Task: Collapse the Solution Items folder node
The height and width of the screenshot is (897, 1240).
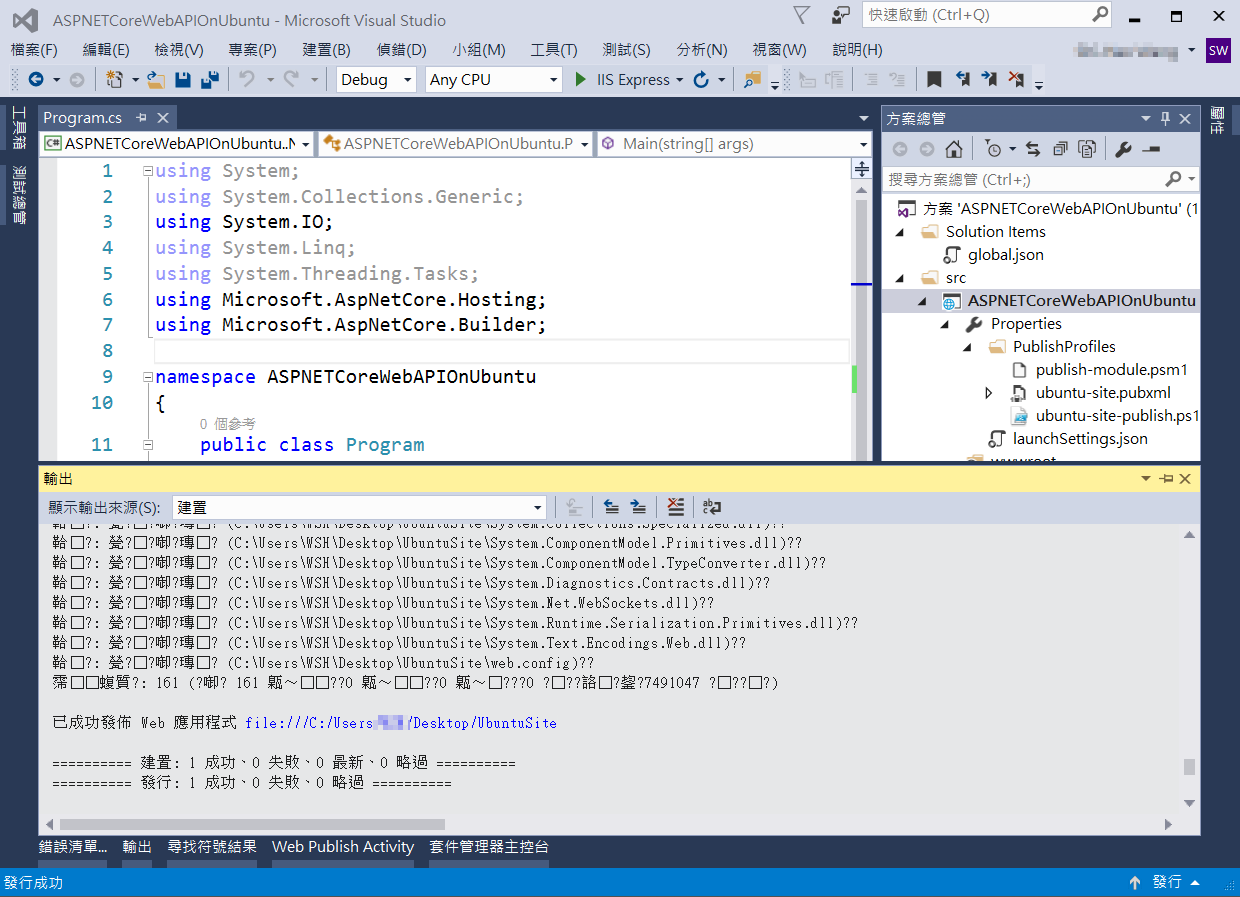Action: pyautogui.click(x=899, y=232)
